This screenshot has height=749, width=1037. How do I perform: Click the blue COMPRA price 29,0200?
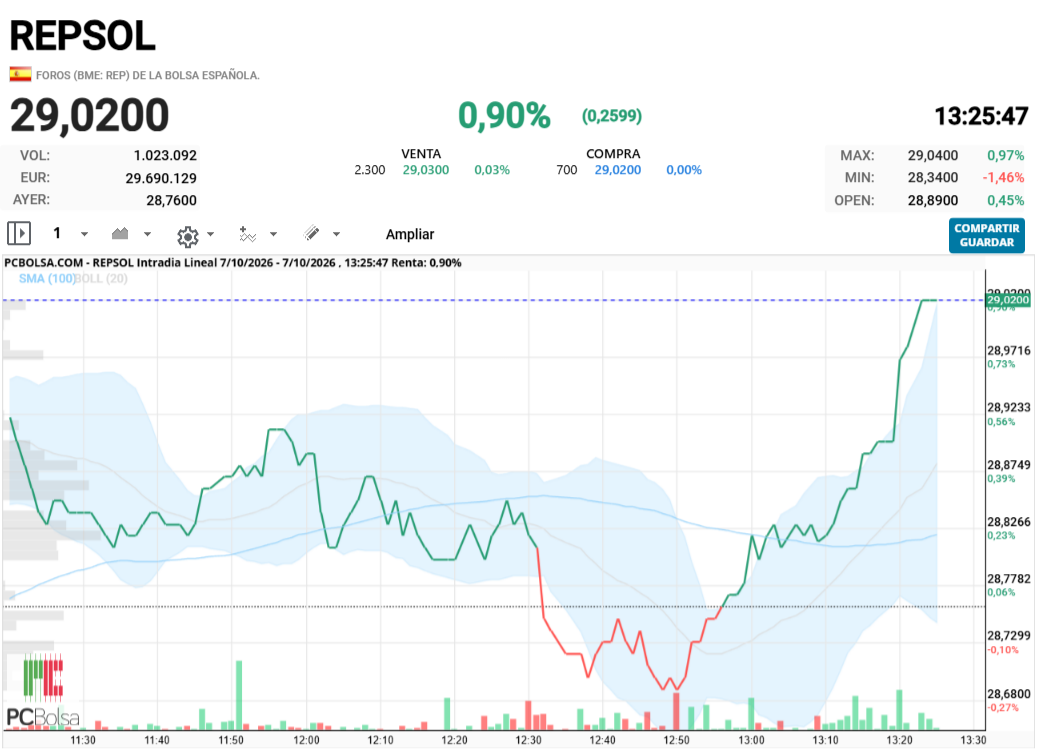[x=618, y=170]
